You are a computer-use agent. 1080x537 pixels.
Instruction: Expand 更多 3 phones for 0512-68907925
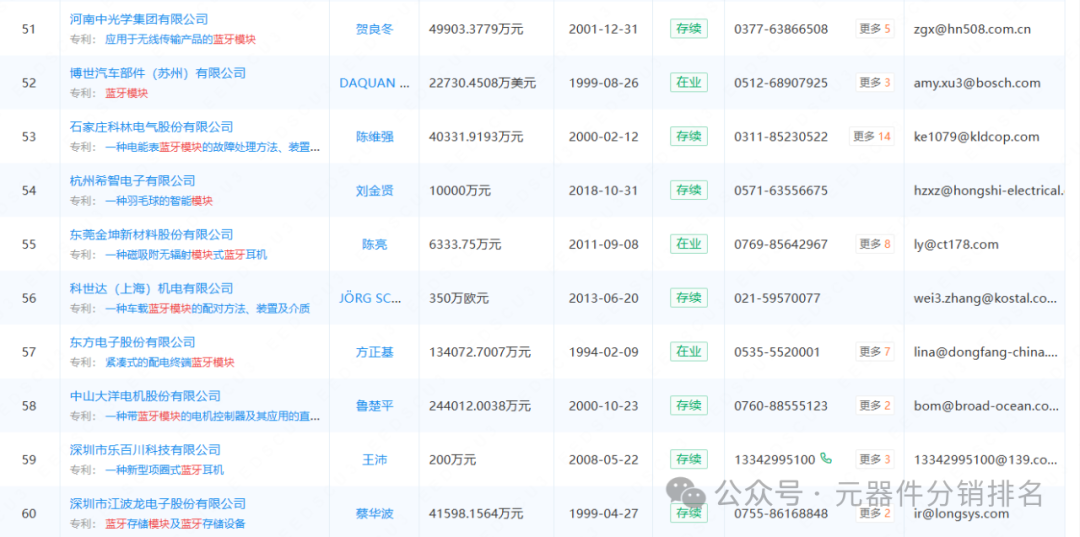(x=875, y=83)
